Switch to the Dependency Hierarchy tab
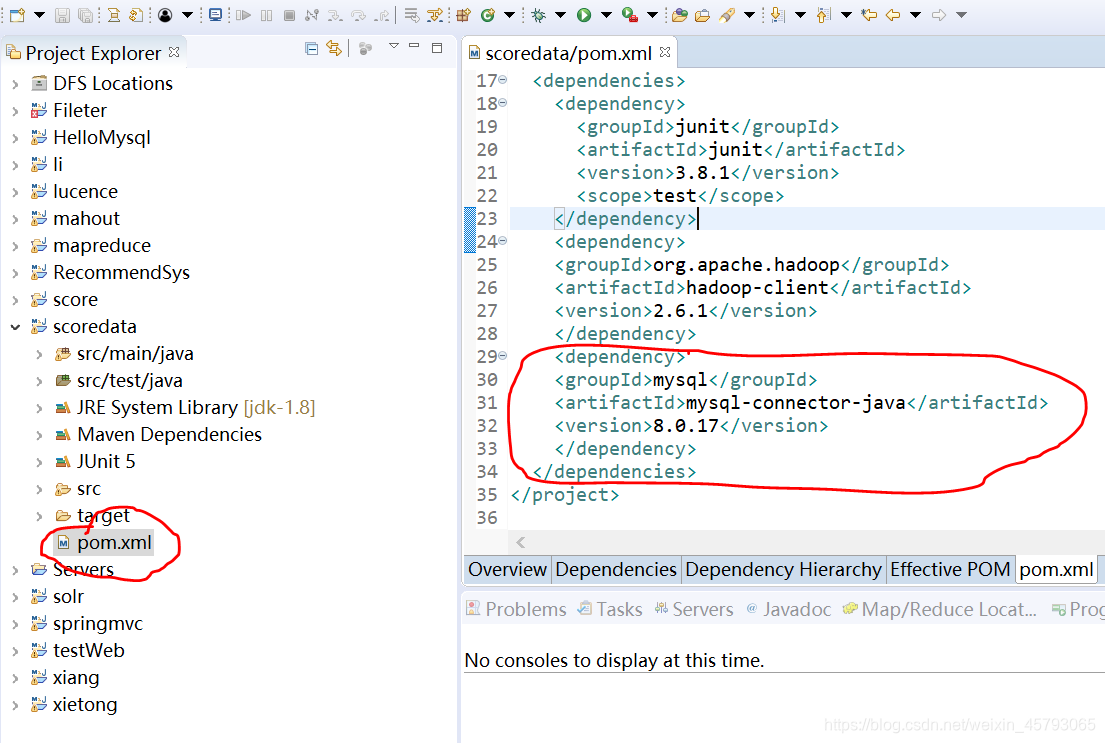The image size is (1105, 743). [783, 570]
